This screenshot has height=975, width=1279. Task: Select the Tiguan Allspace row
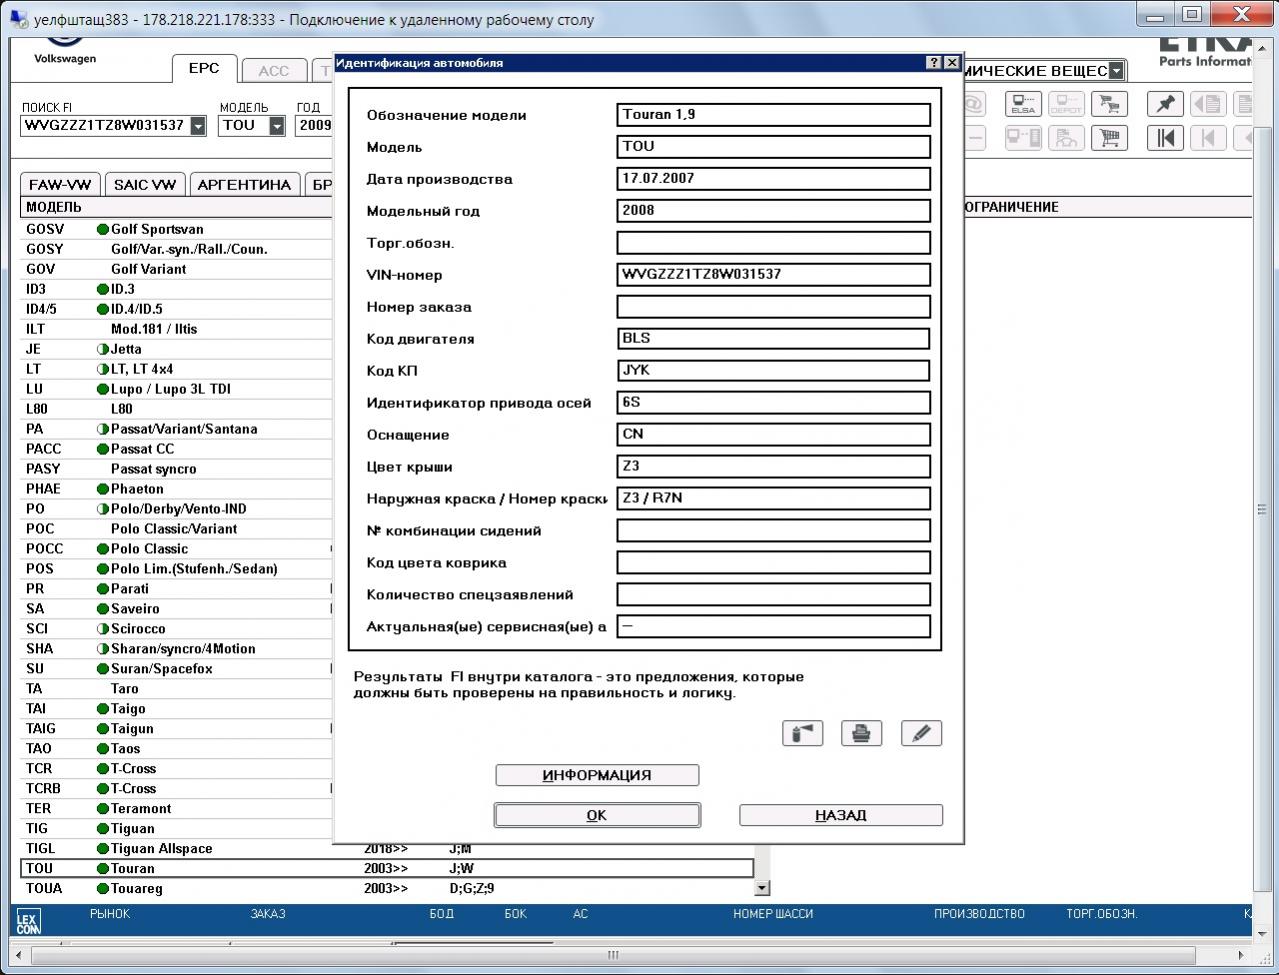tap(387, 848)
